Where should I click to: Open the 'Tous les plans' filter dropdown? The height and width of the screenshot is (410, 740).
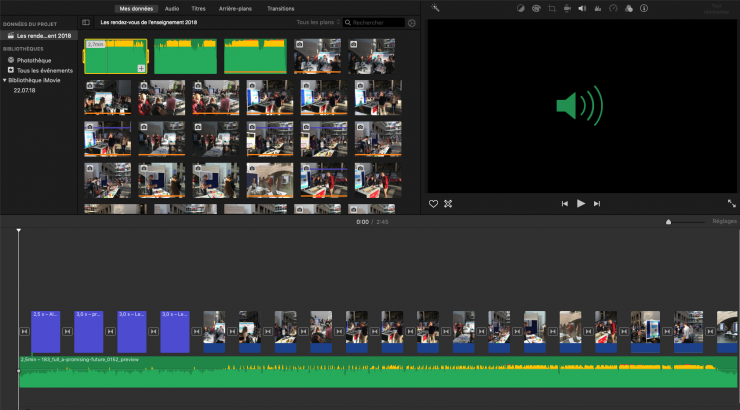click(318, 22)
